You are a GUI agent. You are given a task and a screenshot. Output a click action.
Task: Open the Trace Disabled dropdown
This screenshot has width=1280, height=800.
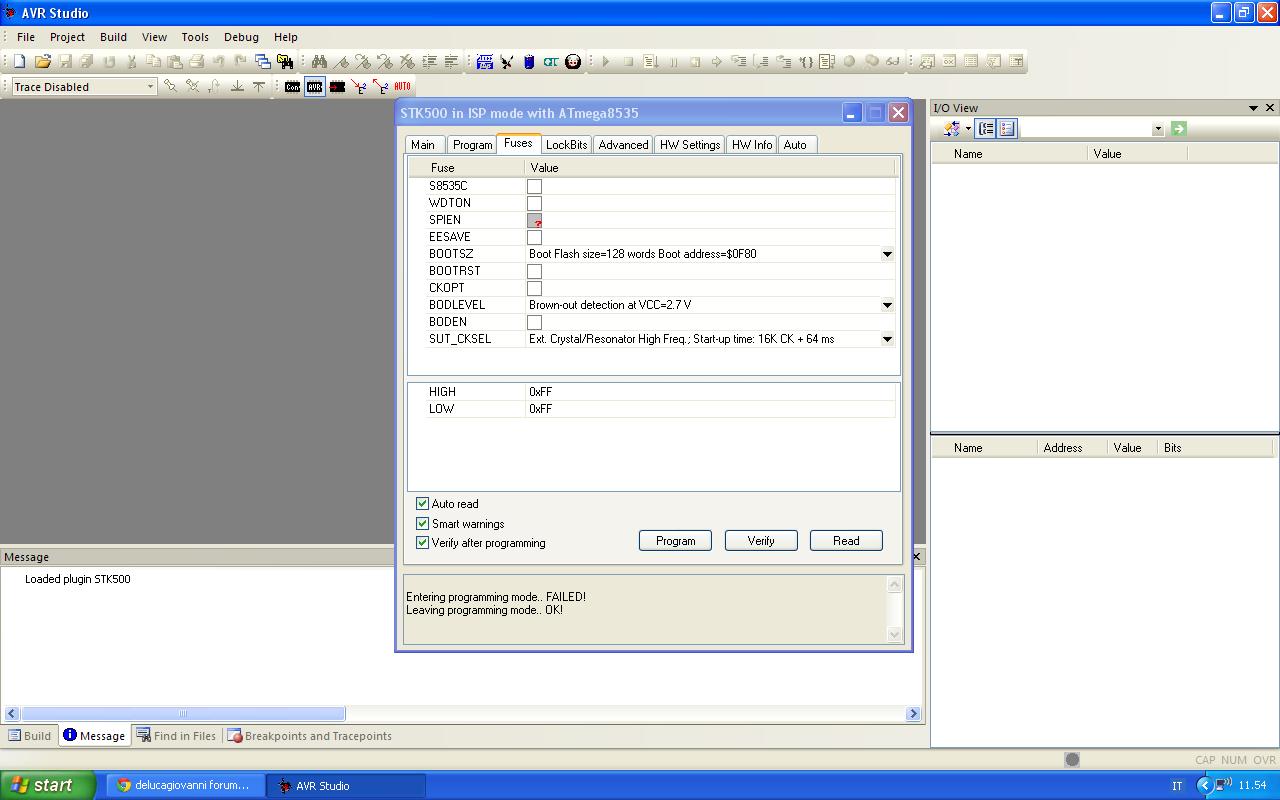coord(151,87)
